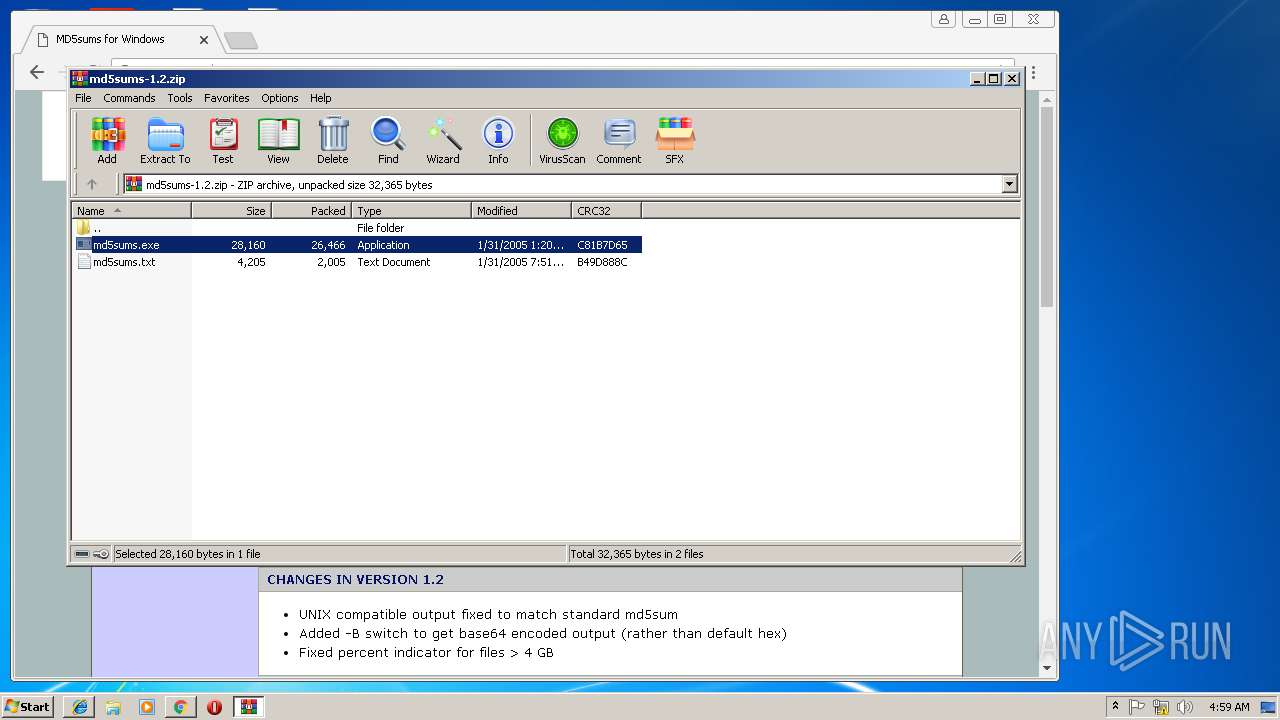Open the network tray icon

[x=1161, y=707]
